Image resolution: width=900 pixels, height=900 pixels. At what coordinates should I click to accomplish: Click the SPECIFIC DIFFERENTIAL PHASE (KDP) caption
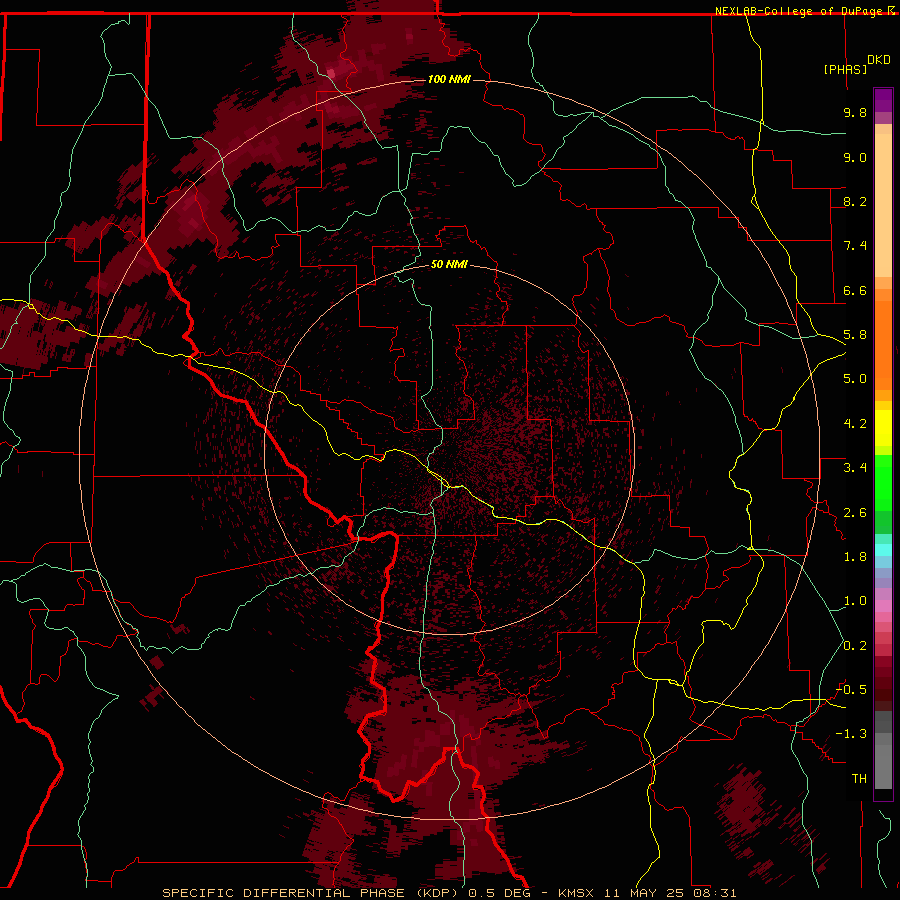pyautogui.click(x=312, y=893)
